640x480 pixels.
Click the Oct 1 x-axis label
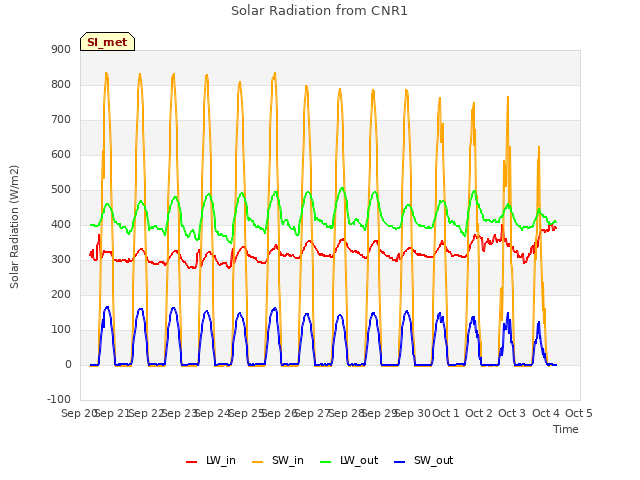point(446,413)
